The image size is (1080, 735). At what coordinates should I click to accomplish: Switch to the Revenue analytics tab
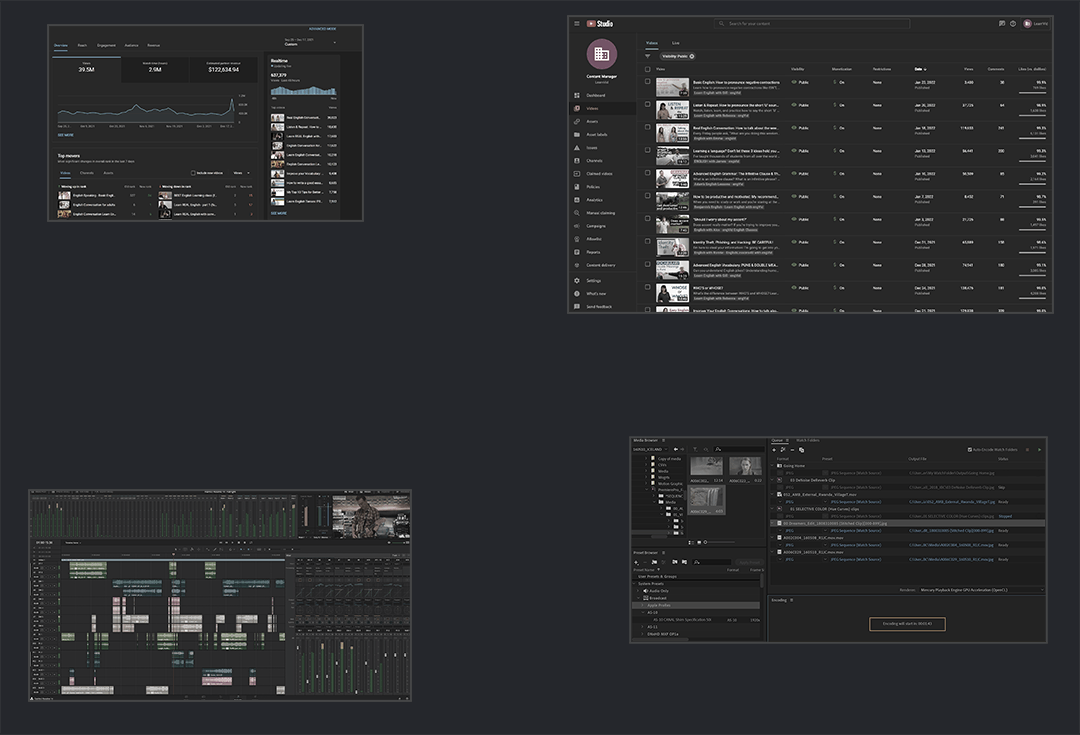point(154,45)
